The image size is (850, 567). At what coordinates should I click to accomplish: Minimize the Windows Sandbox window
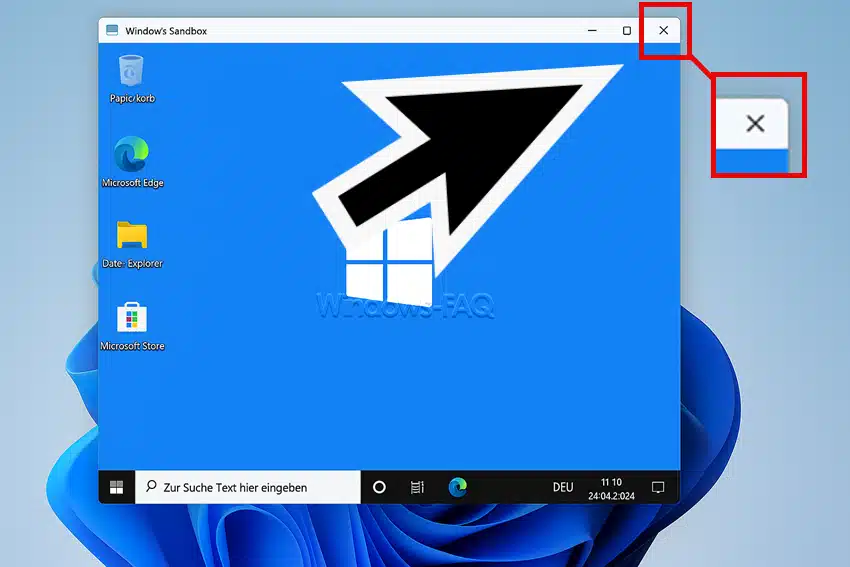pyautogui.click(x=590, y=31)
